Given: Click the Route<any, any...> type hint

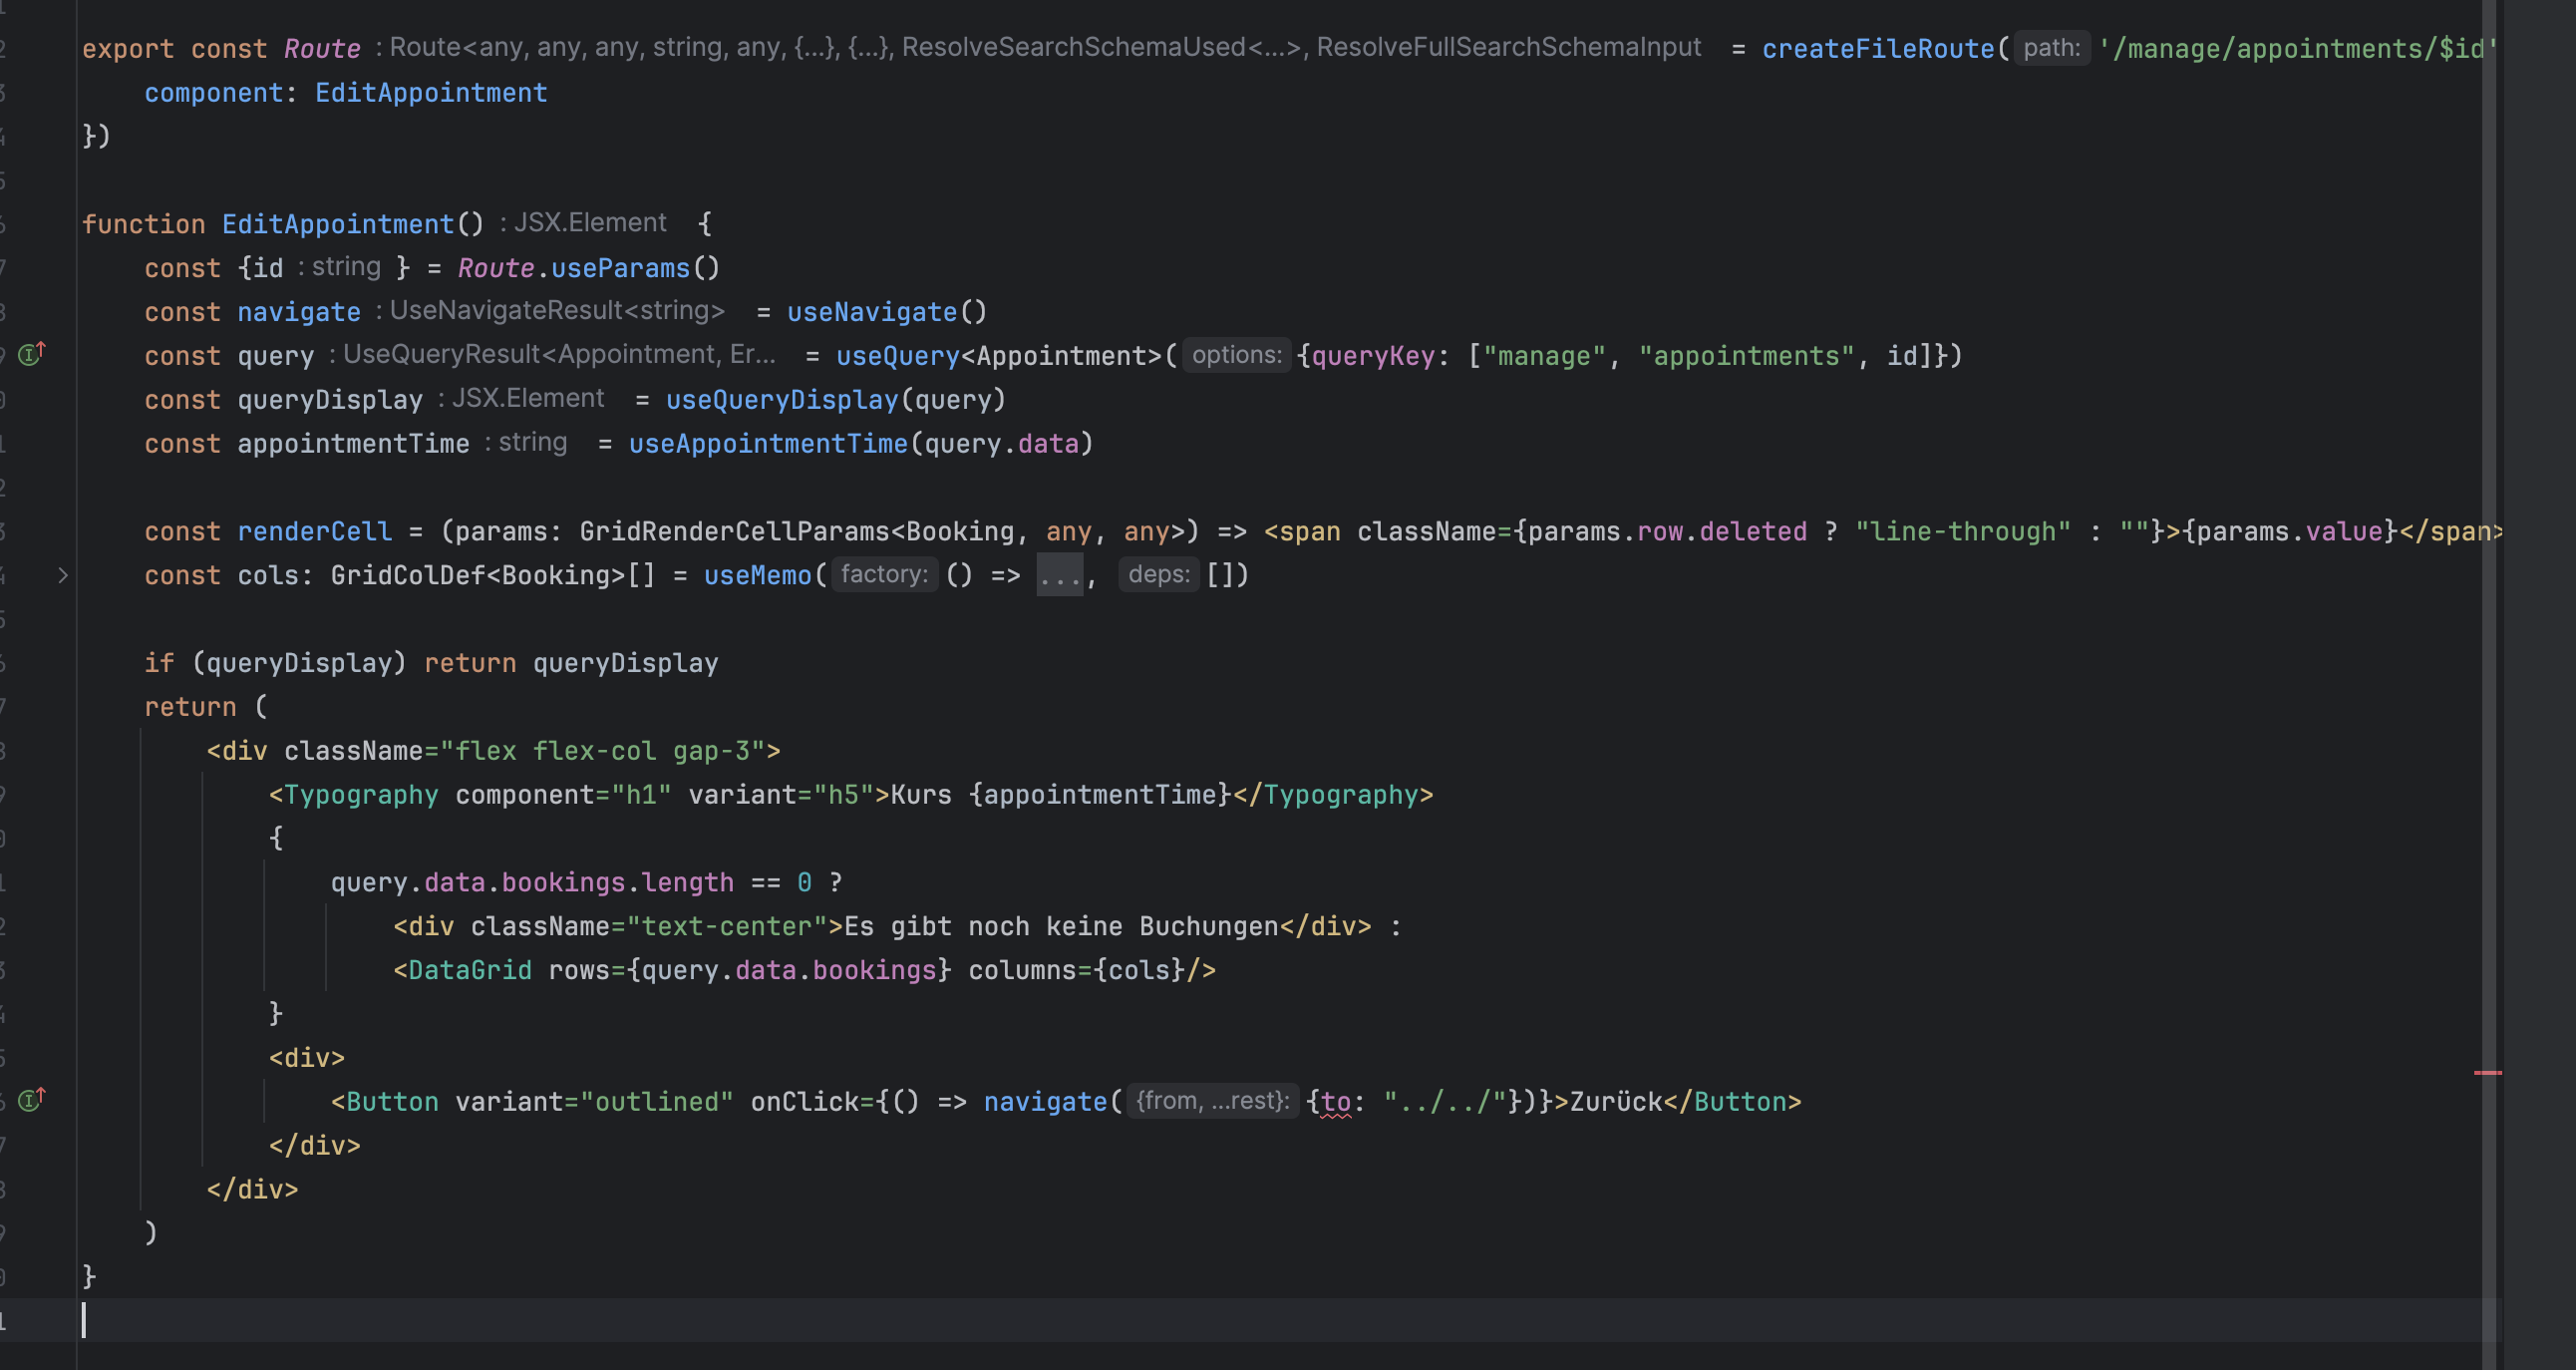Looking at the screenshot, I should (1038, 47).
